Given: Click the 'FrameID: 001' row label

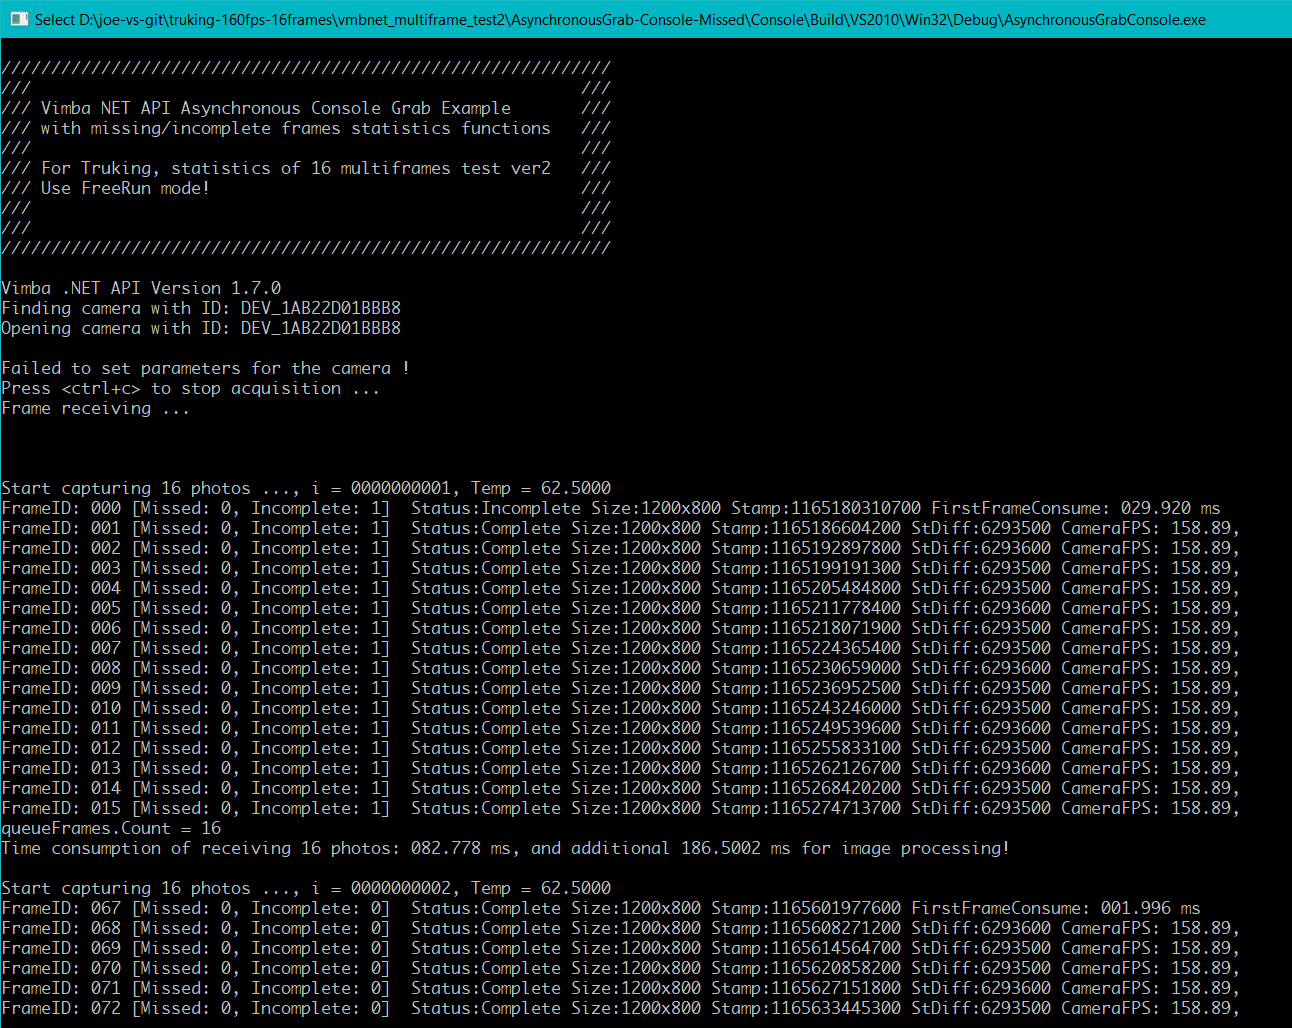Looking at the screenshot, I should point(61,528).
